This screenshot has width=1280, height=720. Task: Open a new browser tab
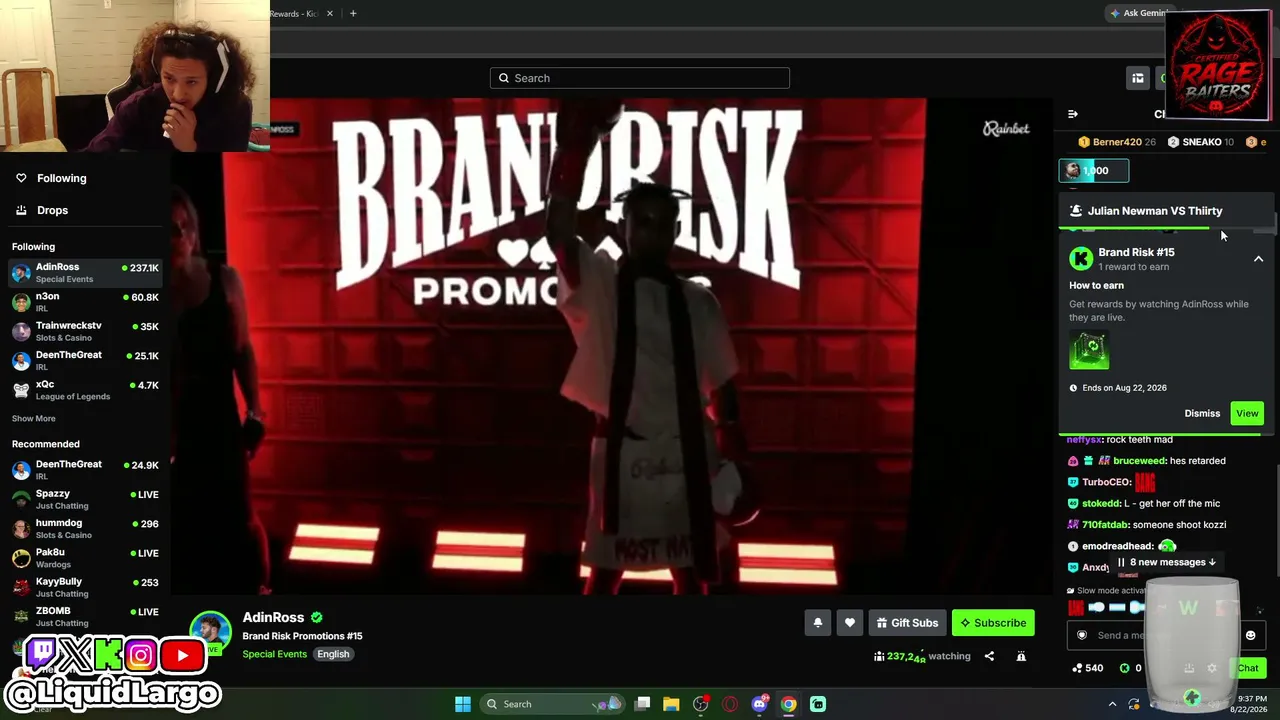coord(353,14)
